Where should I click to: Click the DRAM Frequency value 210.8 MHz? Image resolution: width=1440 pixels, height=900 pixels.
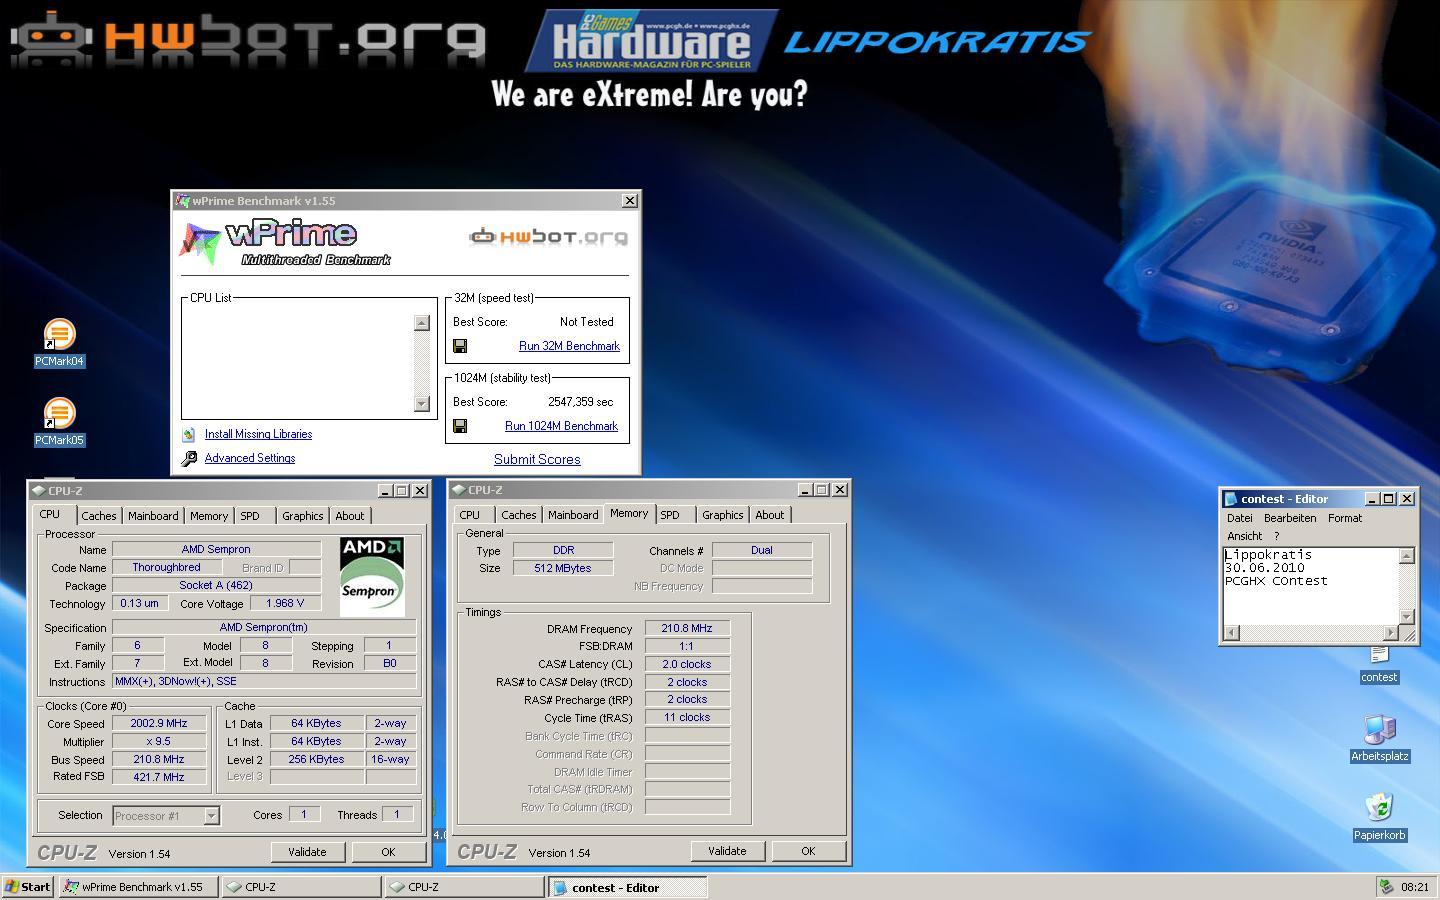coord(687,629)
